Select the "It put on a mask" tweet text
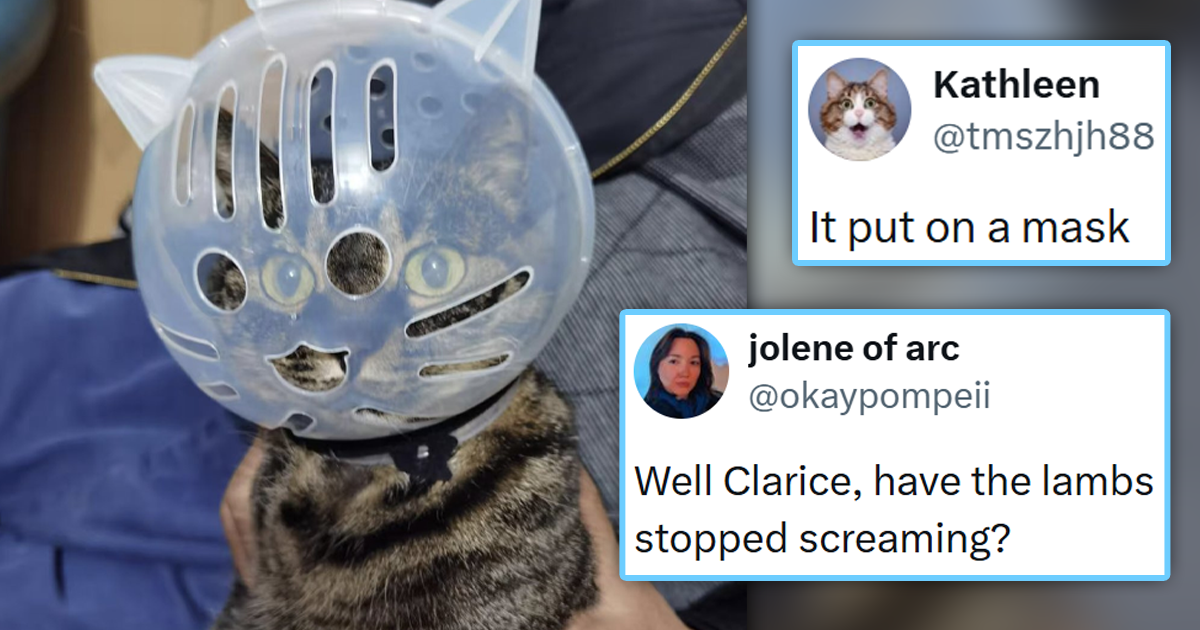The image size is (1200, 630). pyautogui.click(x=969, y=228)
